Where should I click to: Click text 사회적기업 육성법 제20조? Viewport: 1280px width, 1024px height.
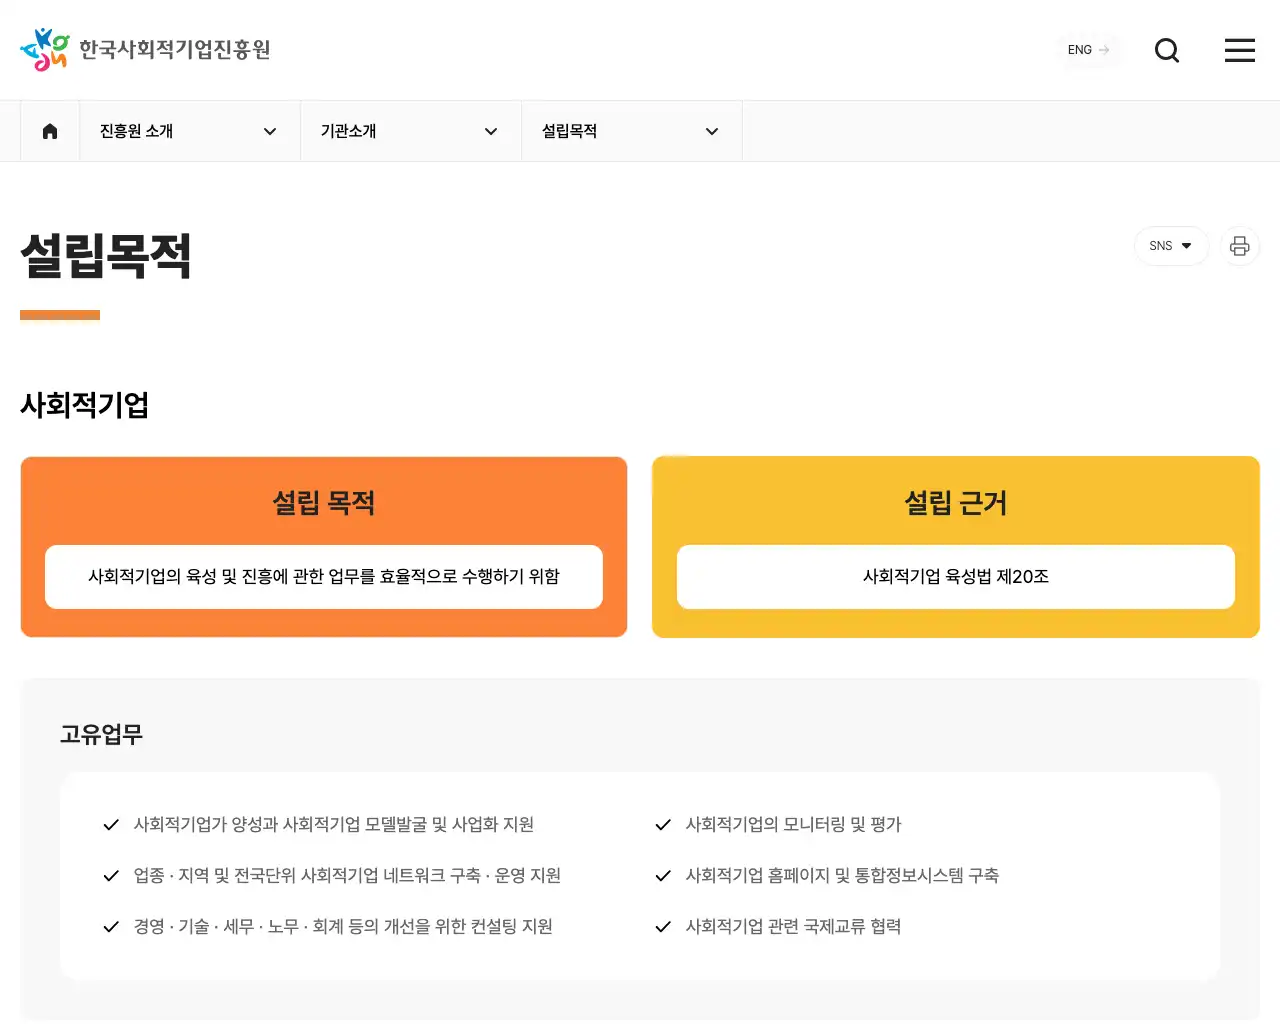click(956, 576)
